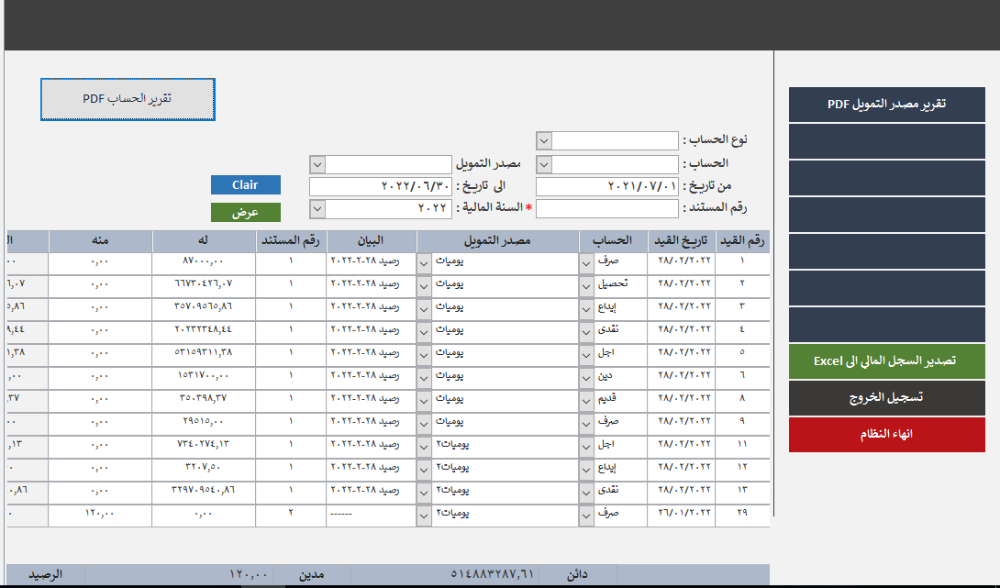
Task: Click the رقم المستند filter input box
Action: click(607, 209)
